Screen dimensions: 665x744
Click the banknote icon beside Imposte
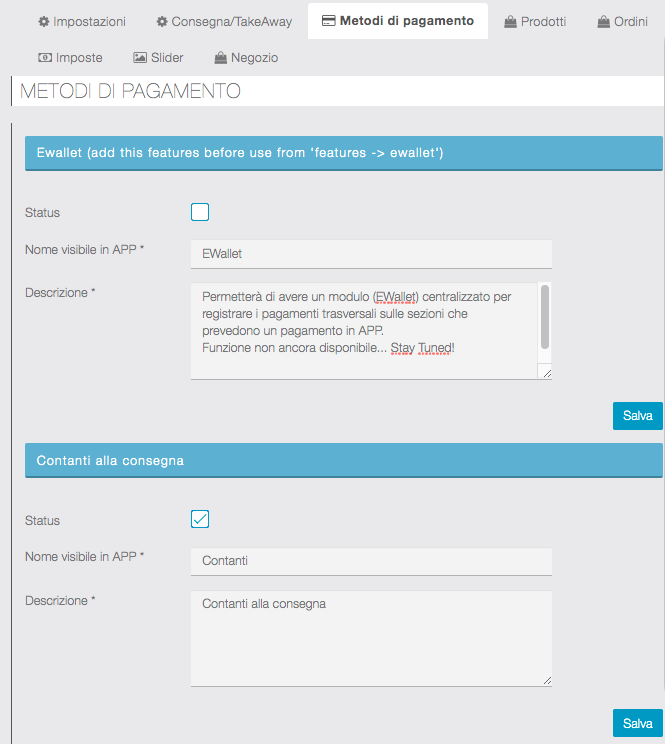pos(44,58)
